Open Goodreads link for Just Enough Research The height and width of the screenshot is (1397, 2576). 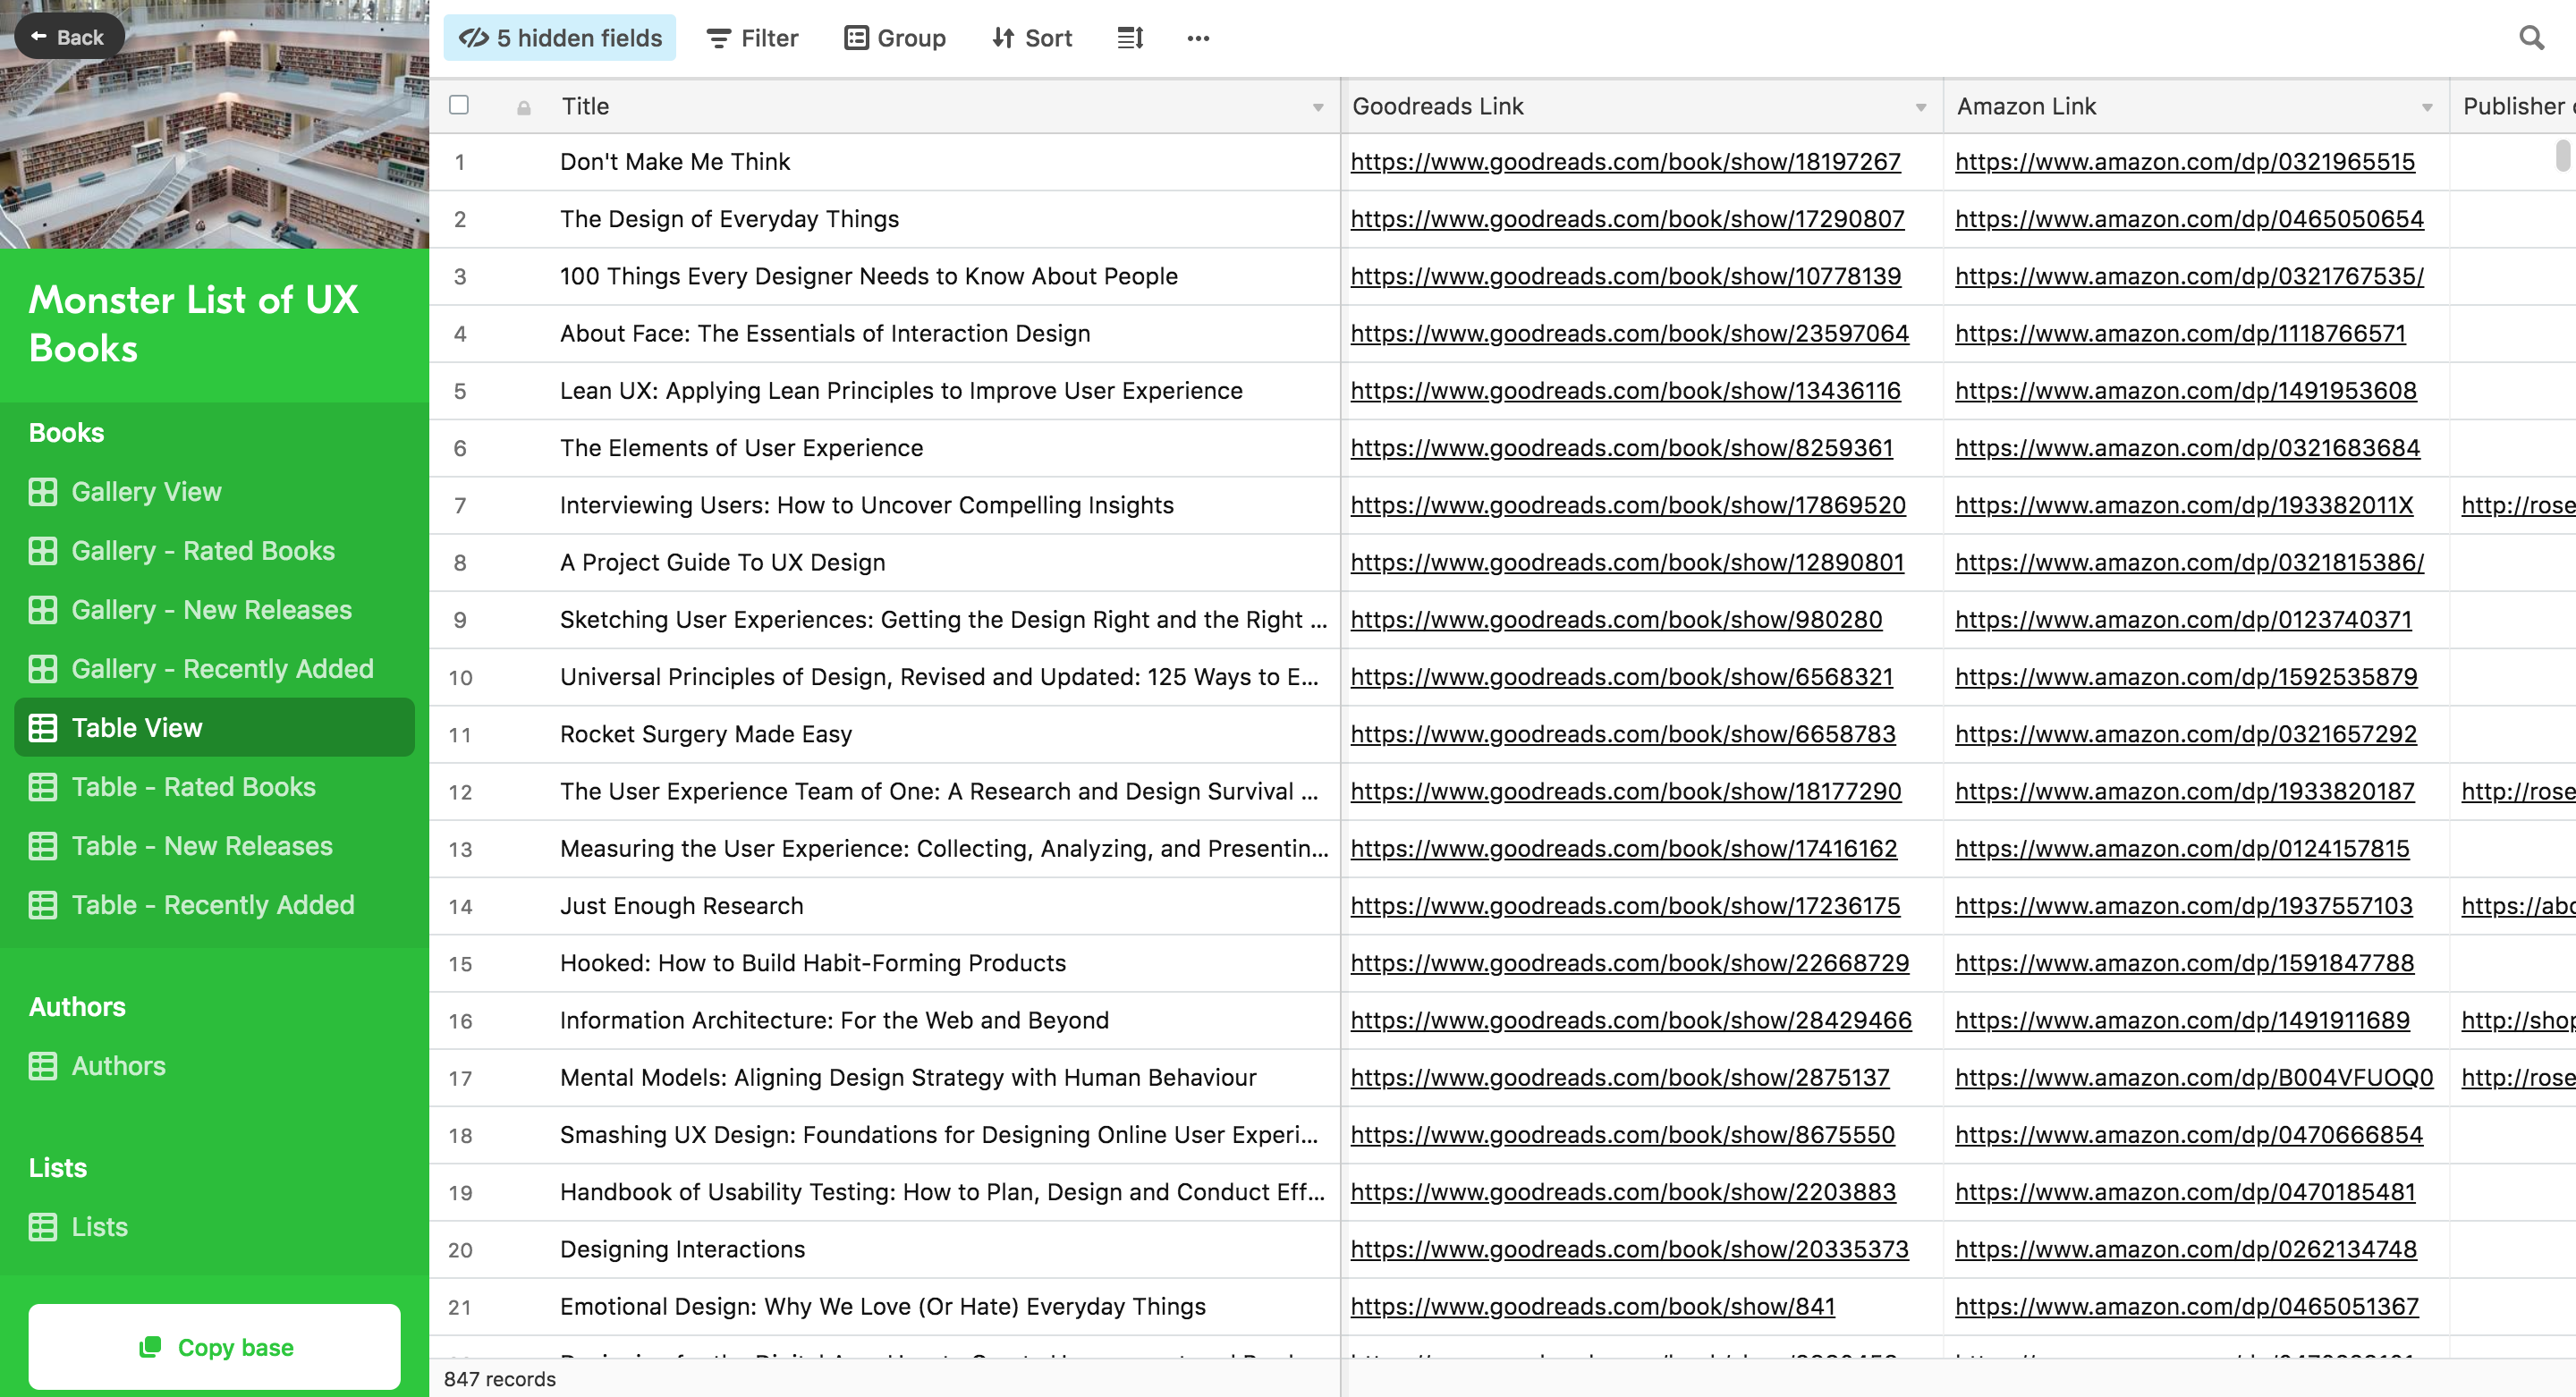click(x=1625, y=906)
